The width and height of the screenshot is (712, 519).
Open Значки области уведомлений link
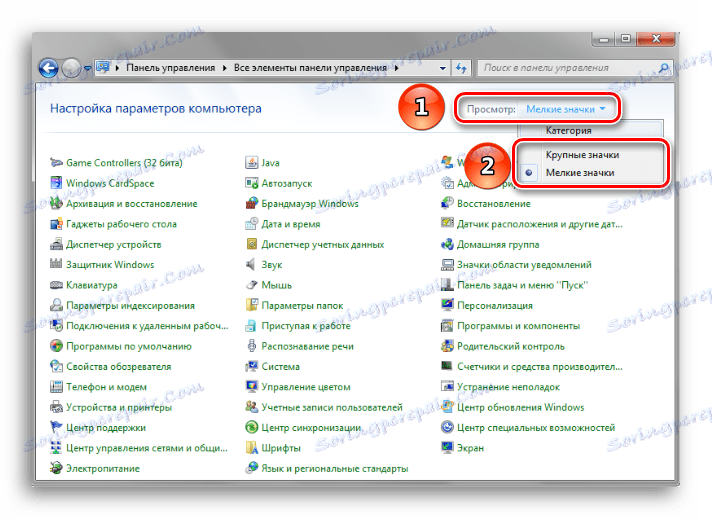click(524, 264)
